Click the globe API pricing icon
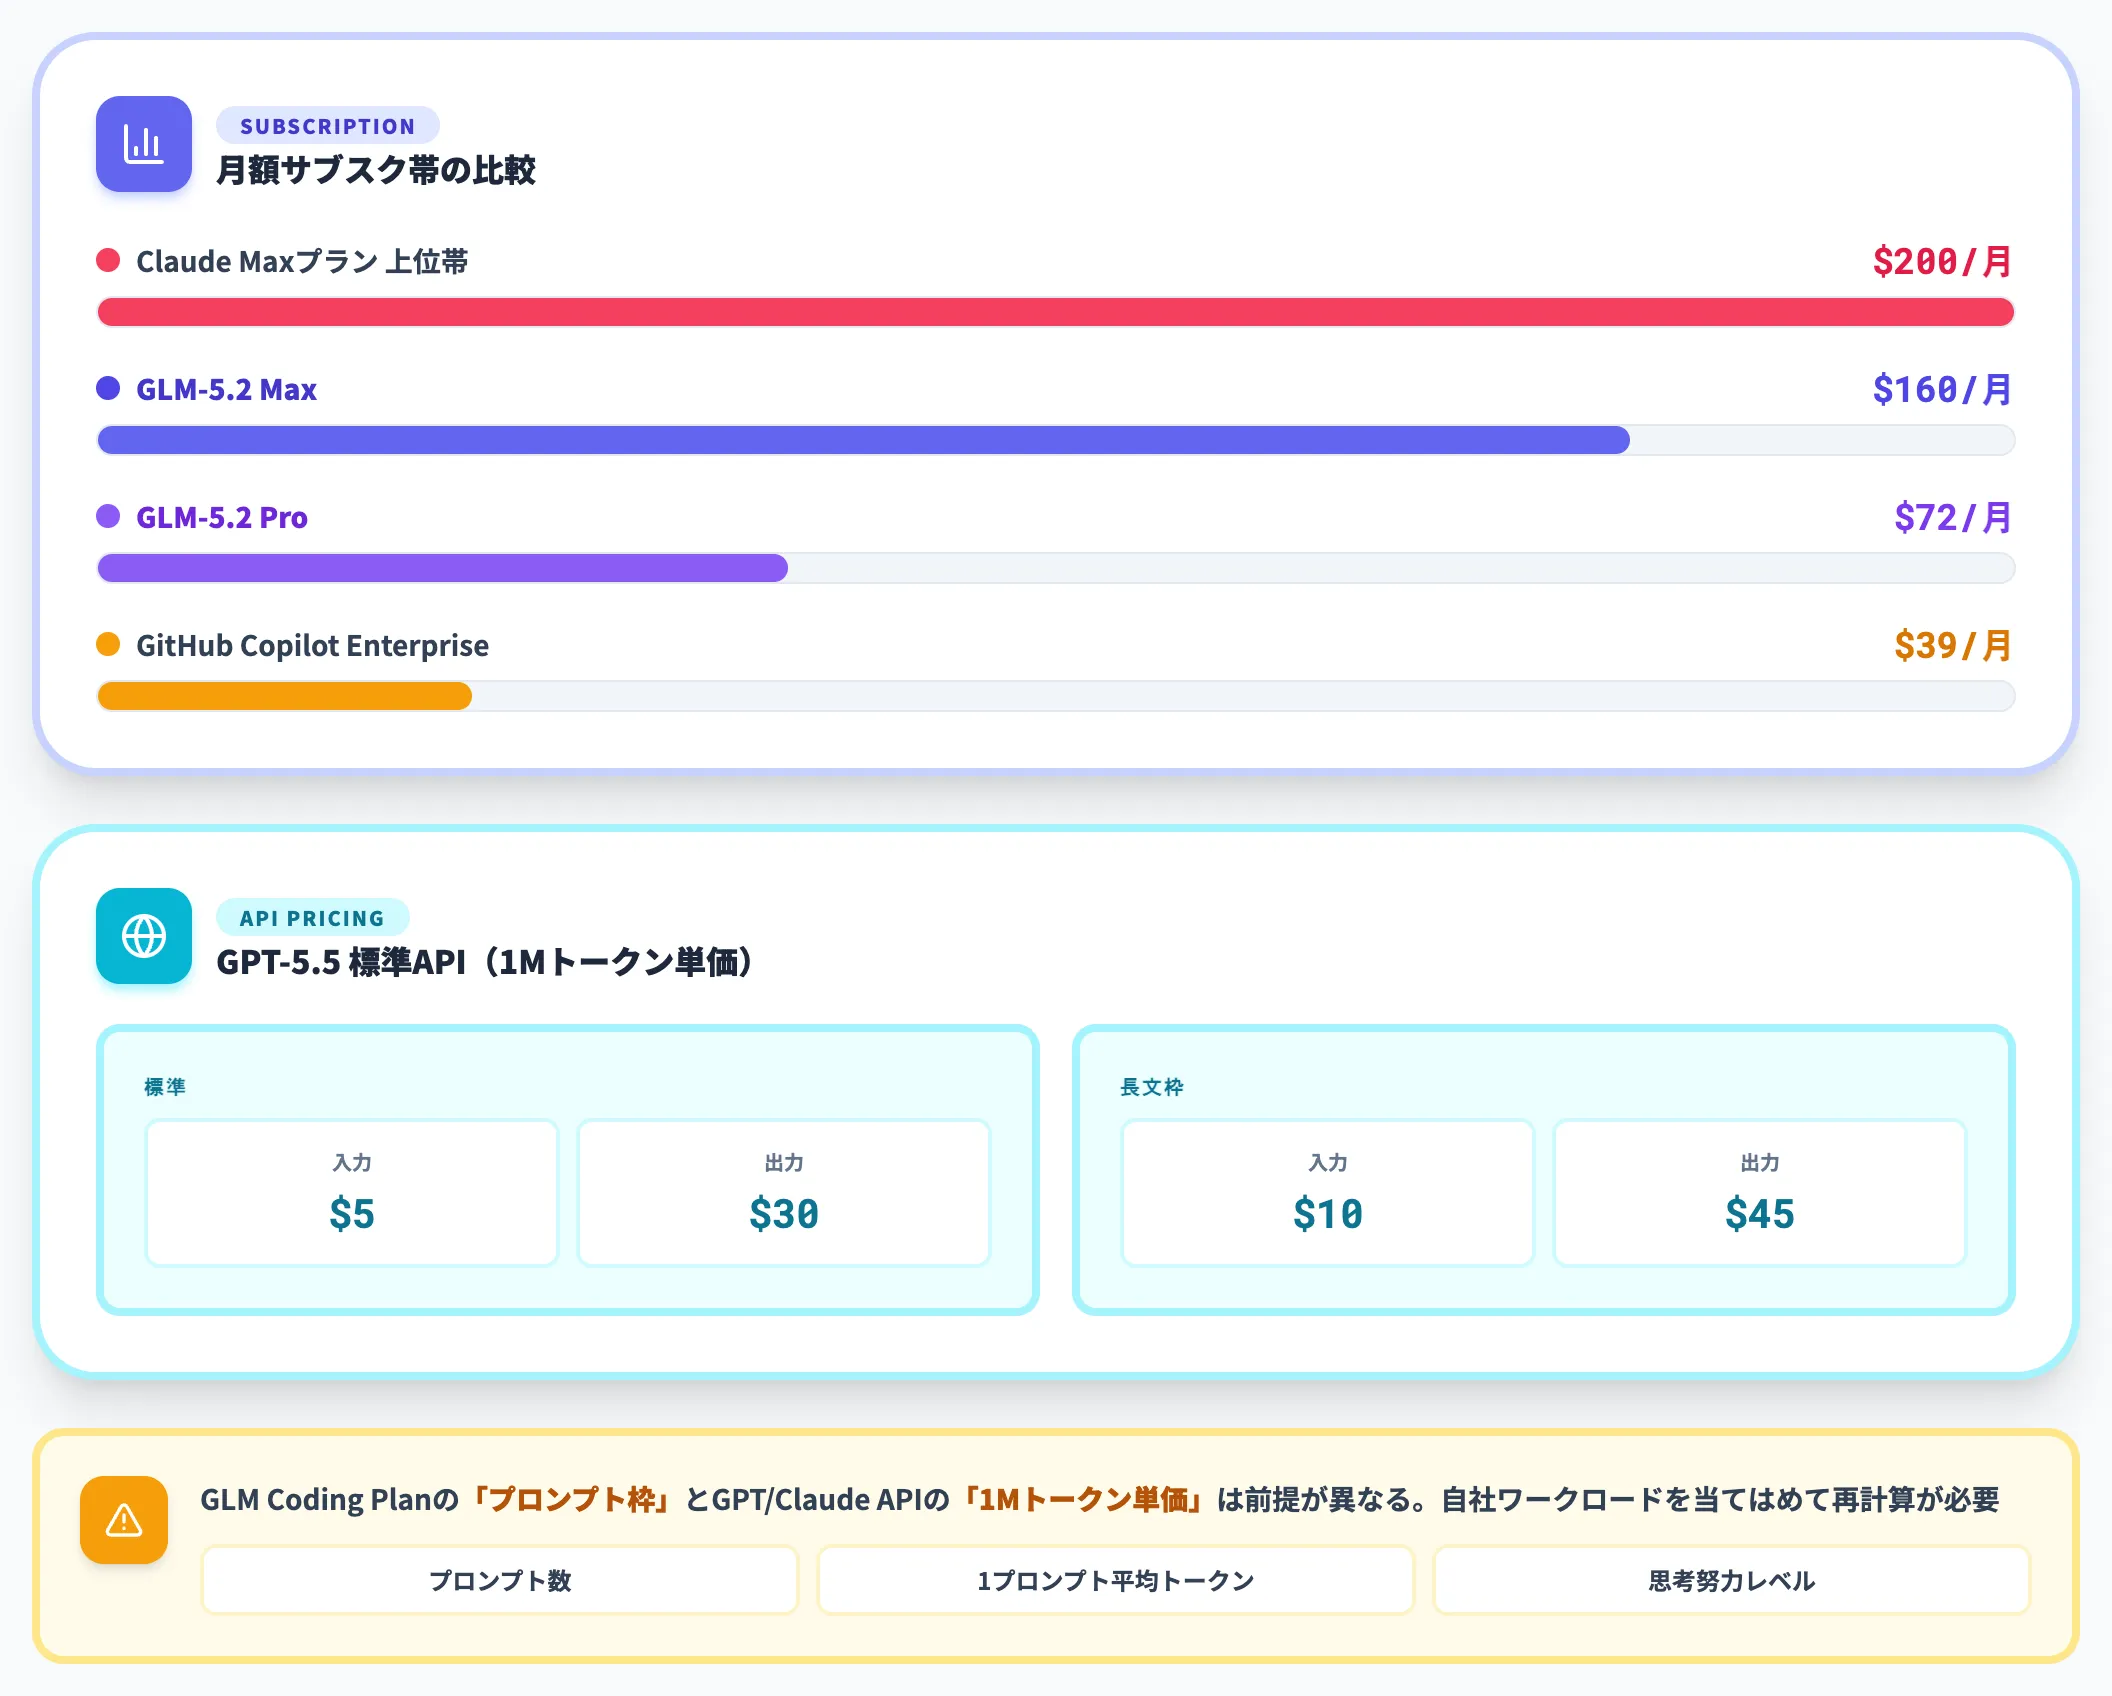This screenshot has height=1696, width=2112. coord(144,936)
